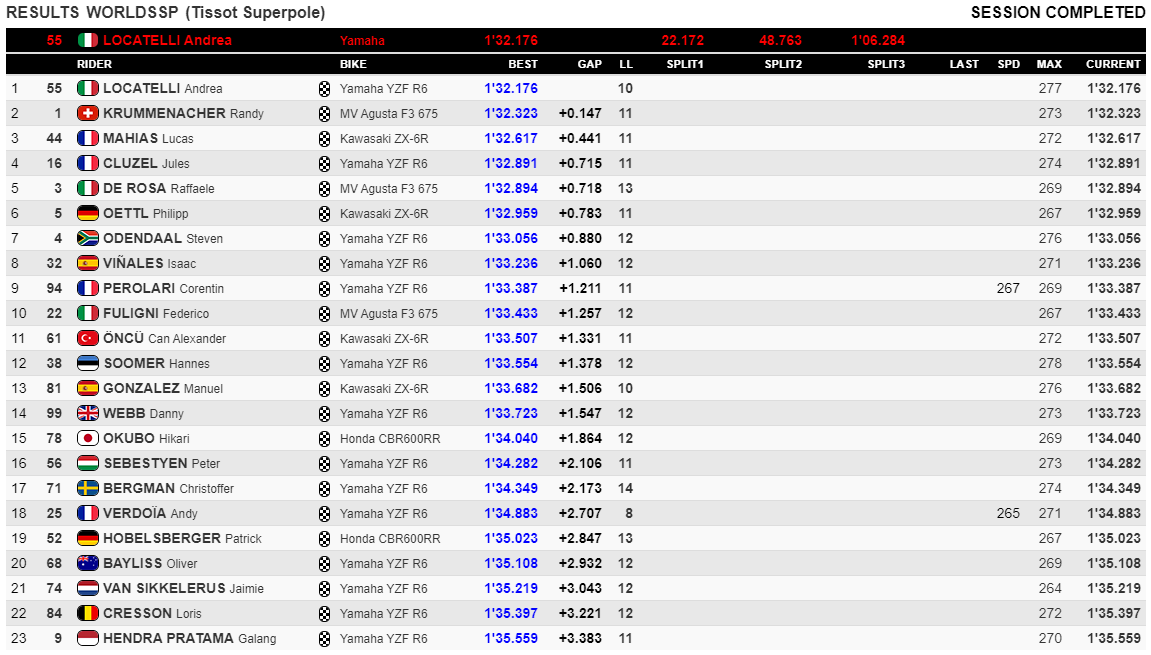Image resolution: width=1151 pixels, height=655 pixels.
Task: Click the GAP column header
Action: [589, 64]
